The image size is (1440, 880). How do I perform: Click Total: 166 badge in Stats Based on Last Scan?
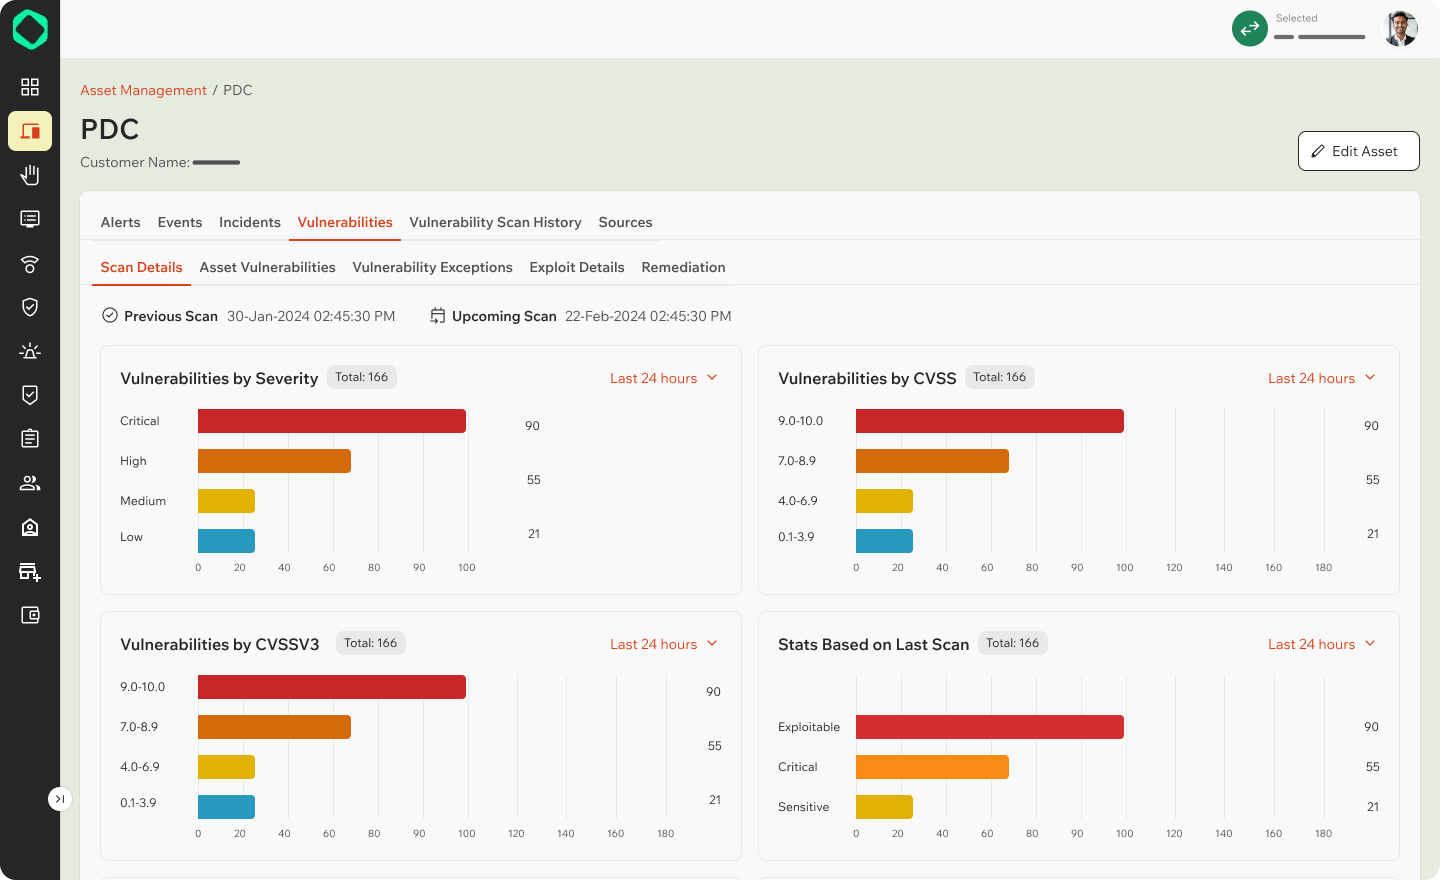[x=1012, y=643]
